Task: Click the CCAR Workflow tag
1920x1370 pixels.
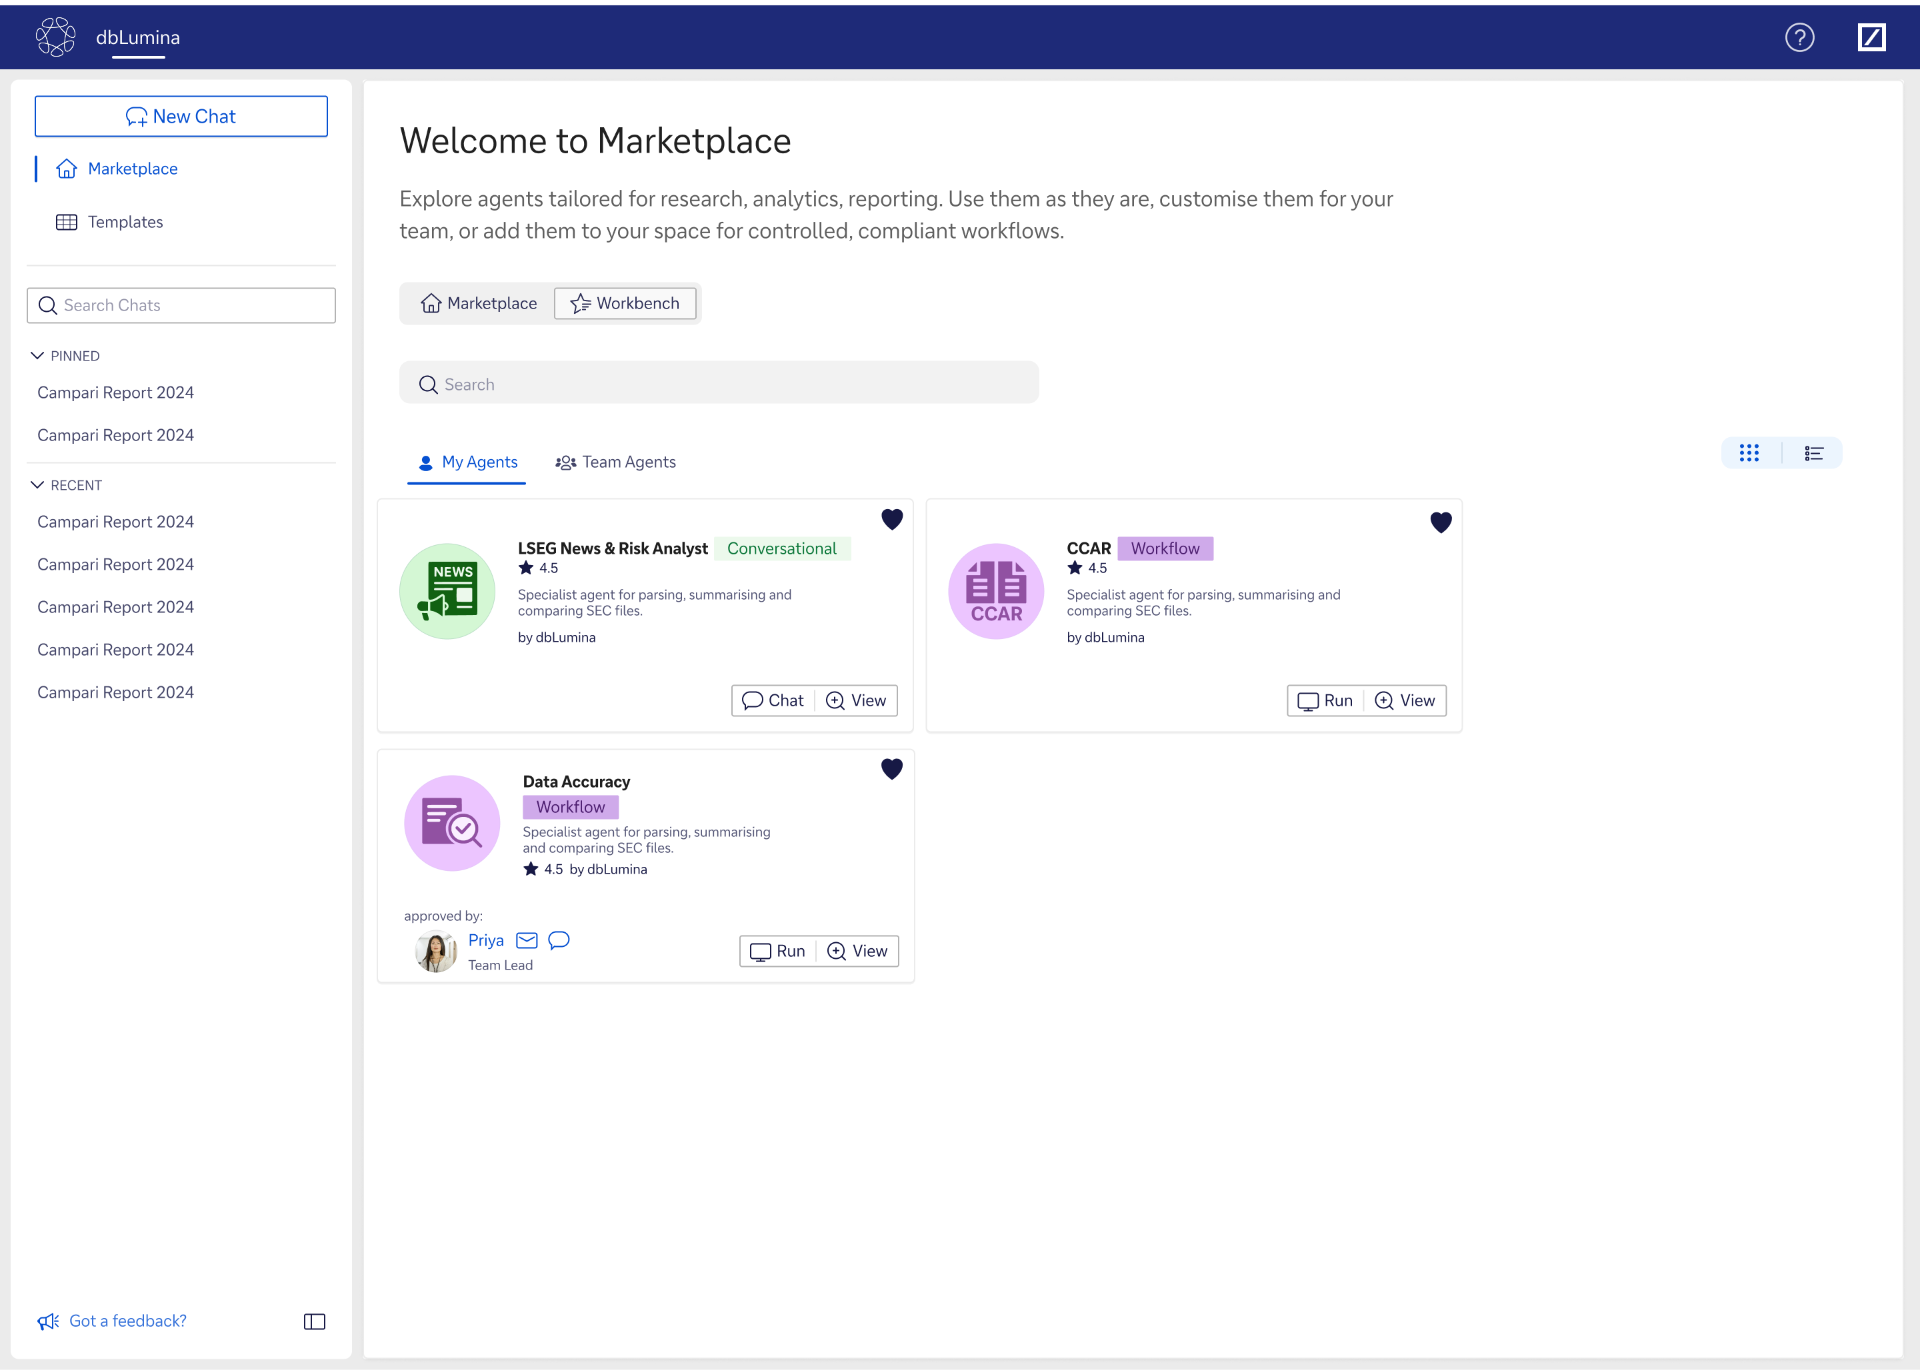Action: click(1165, 549)
